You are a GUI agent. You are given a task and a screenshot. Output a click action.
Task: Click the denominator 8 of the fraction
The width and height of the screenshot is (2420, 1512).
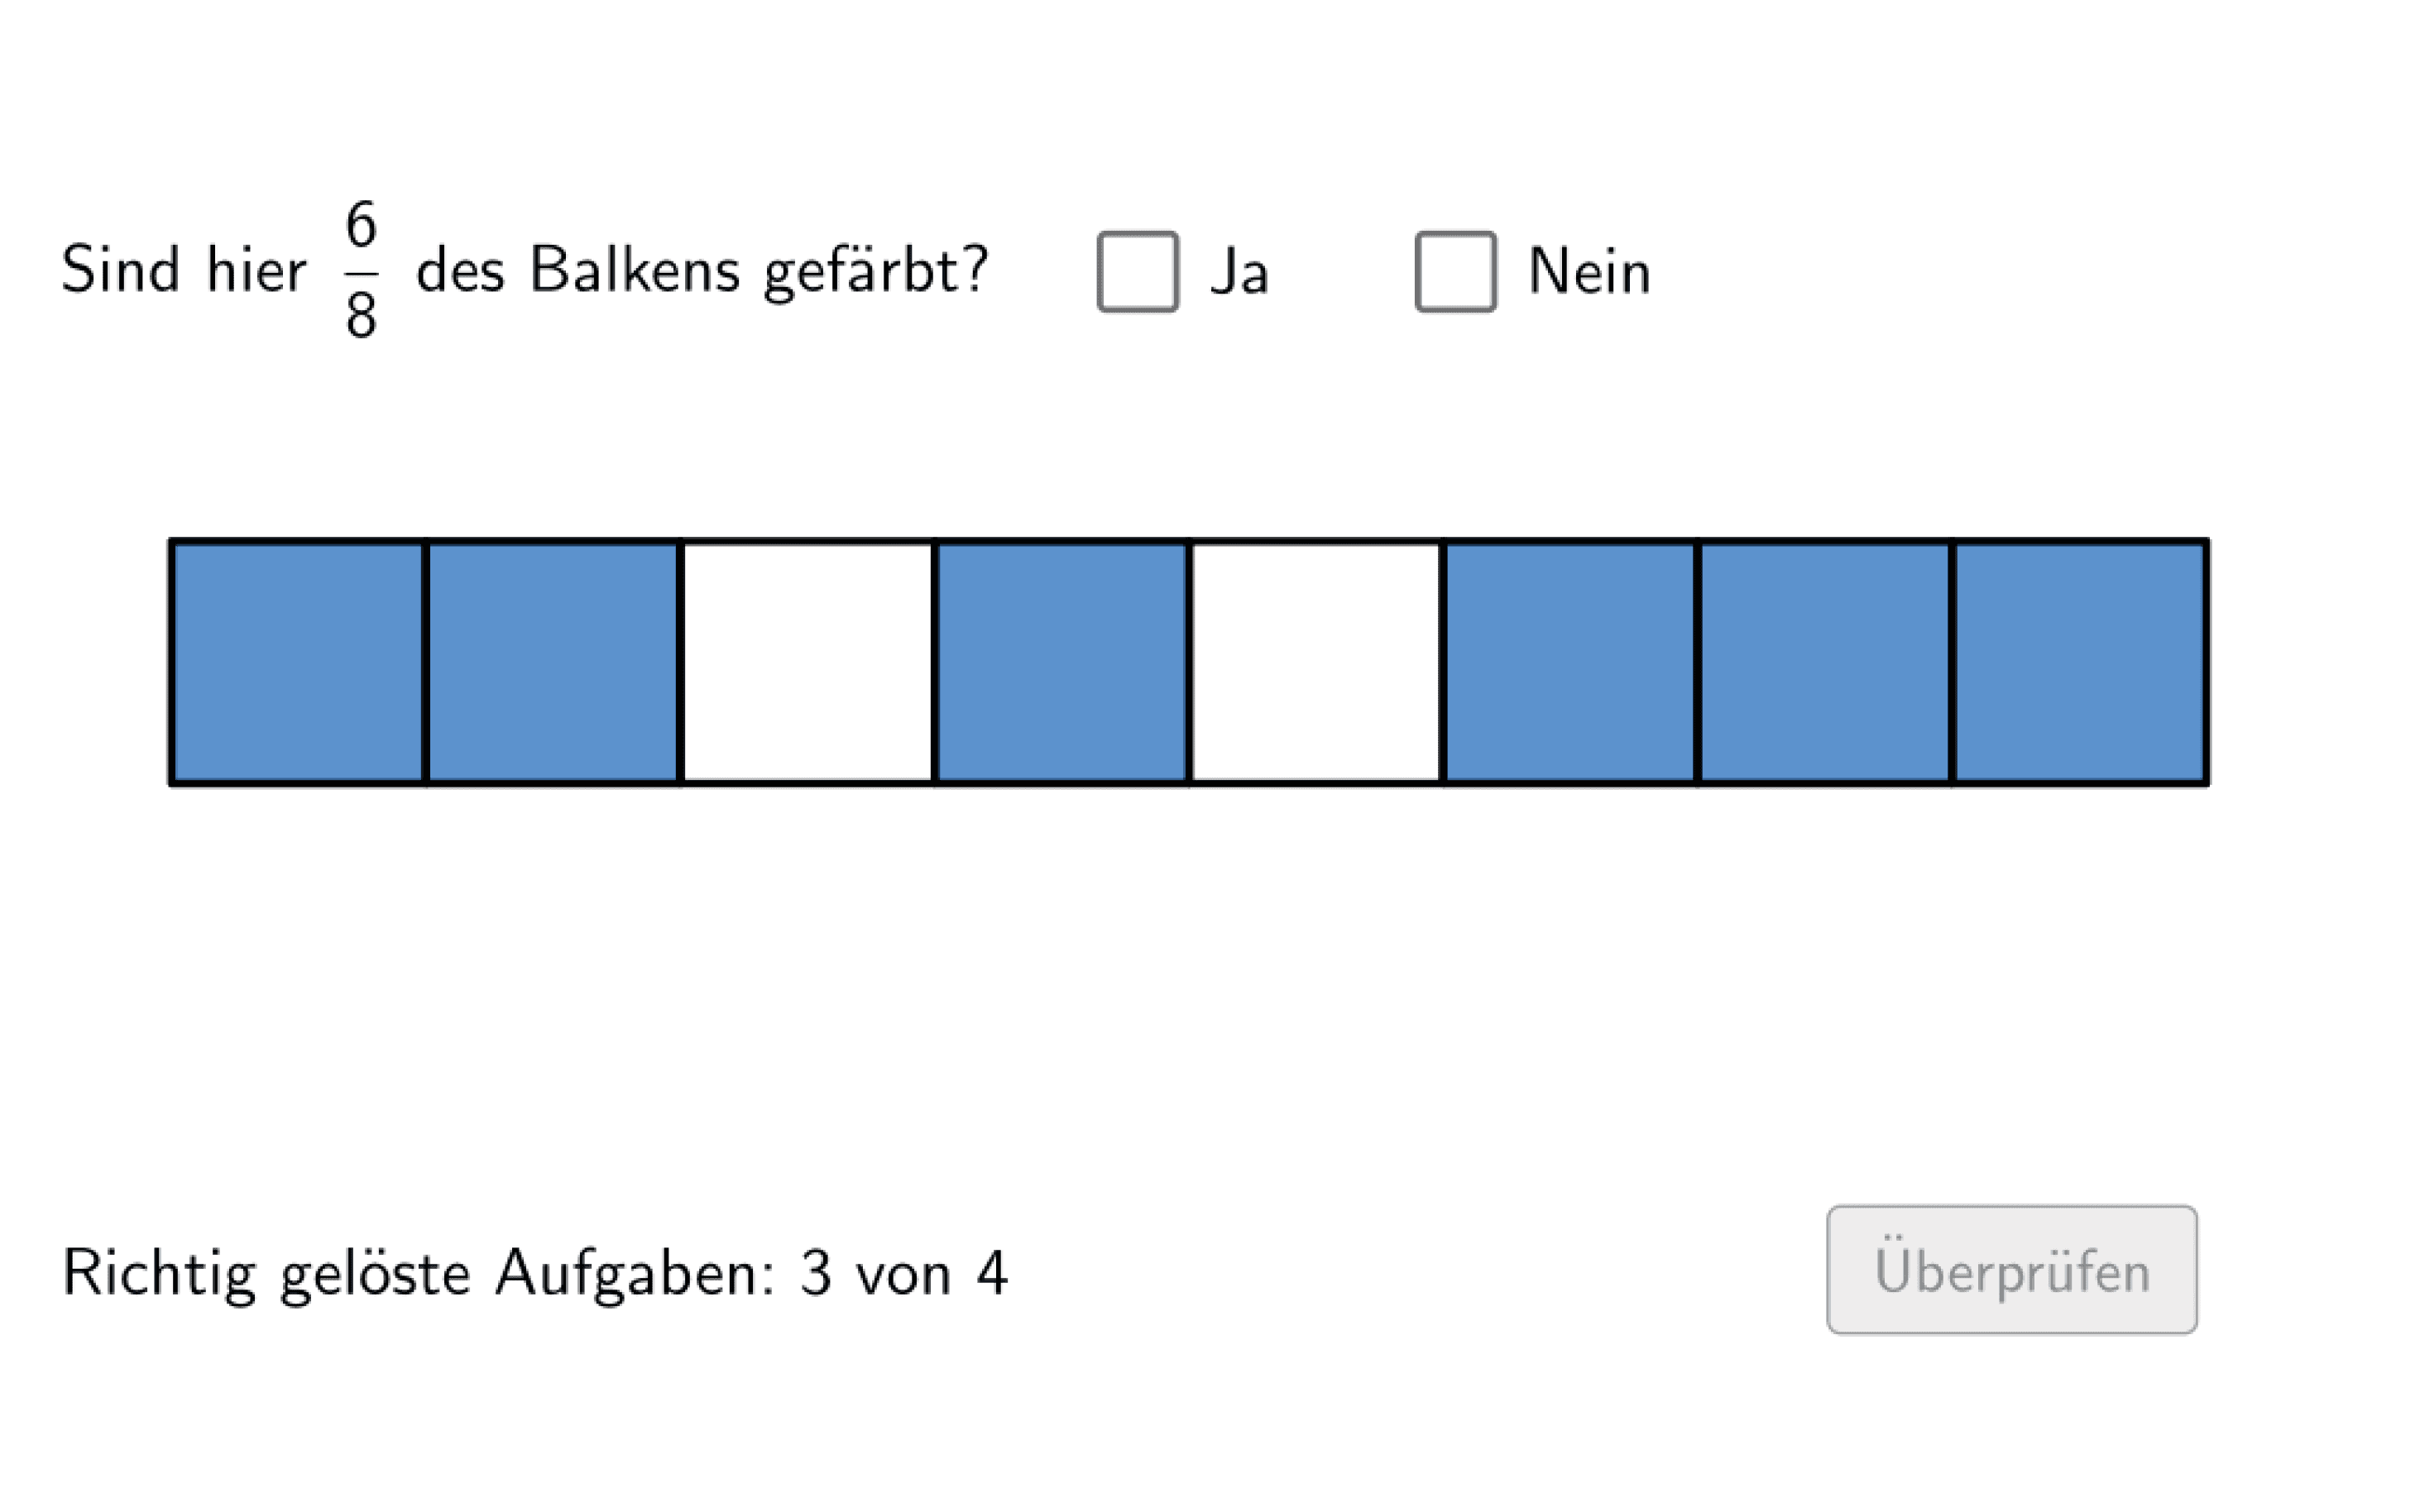[361, 316]
